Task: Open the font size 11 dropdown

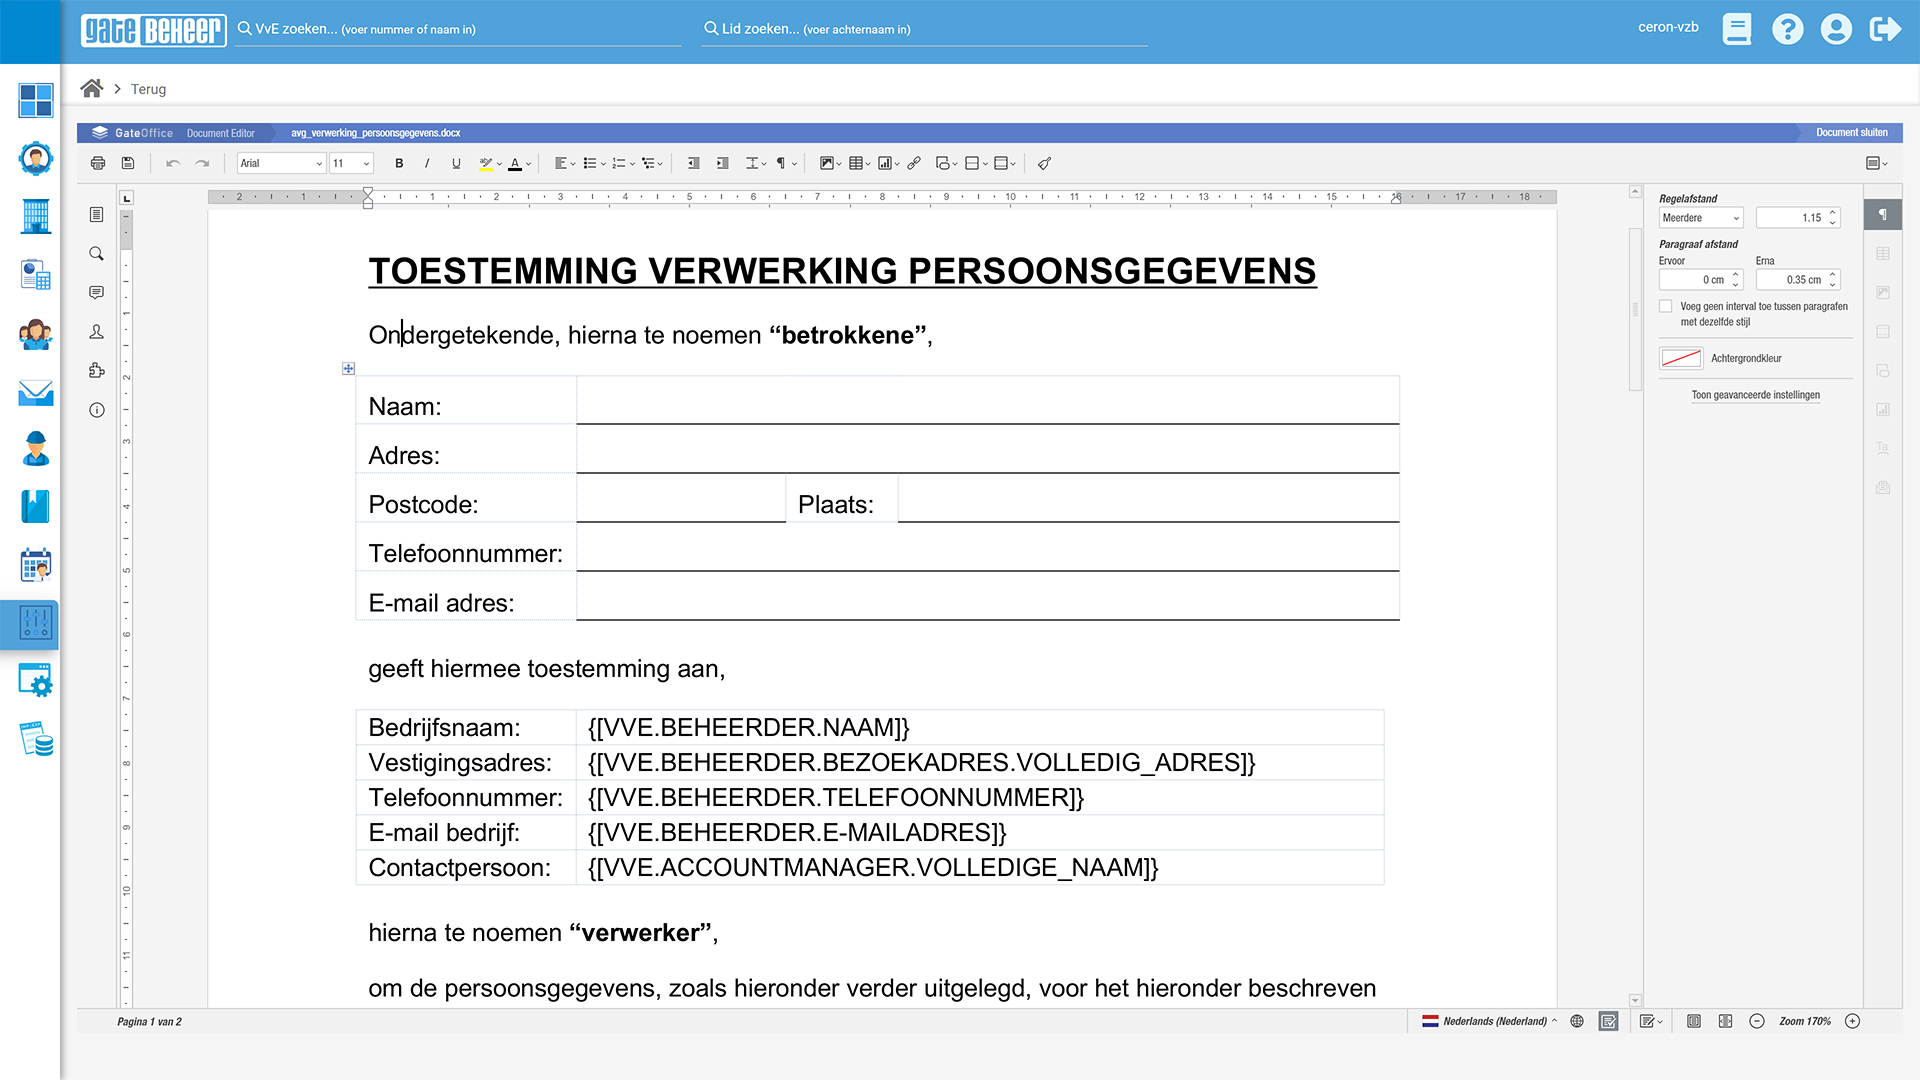Action: click(351, 163)
